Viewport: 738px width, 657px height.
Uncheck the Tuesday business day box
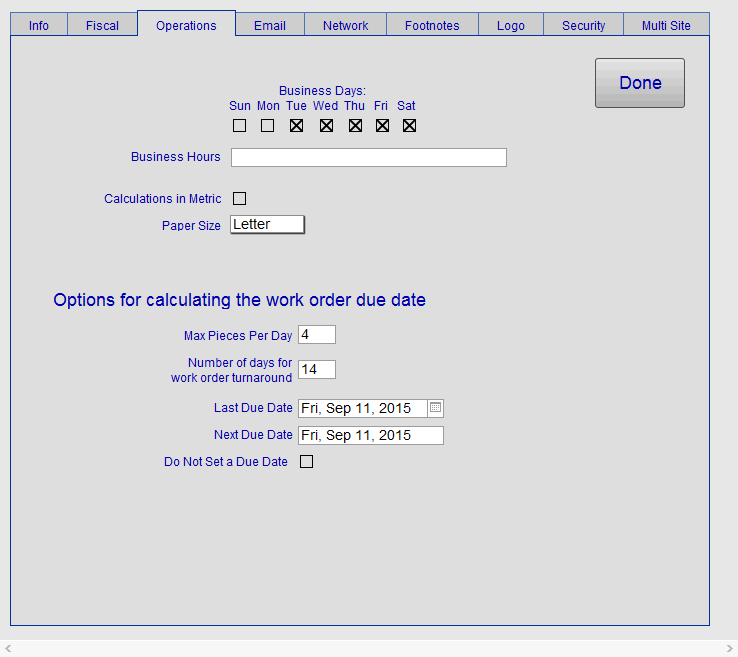(296, 126)
